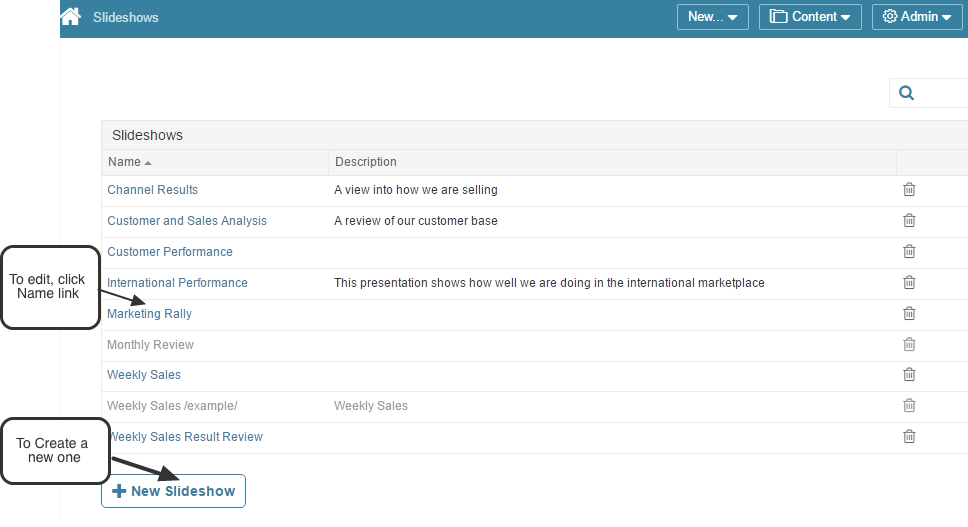
Task: Open the International Performance link
Action: point(177,283)
